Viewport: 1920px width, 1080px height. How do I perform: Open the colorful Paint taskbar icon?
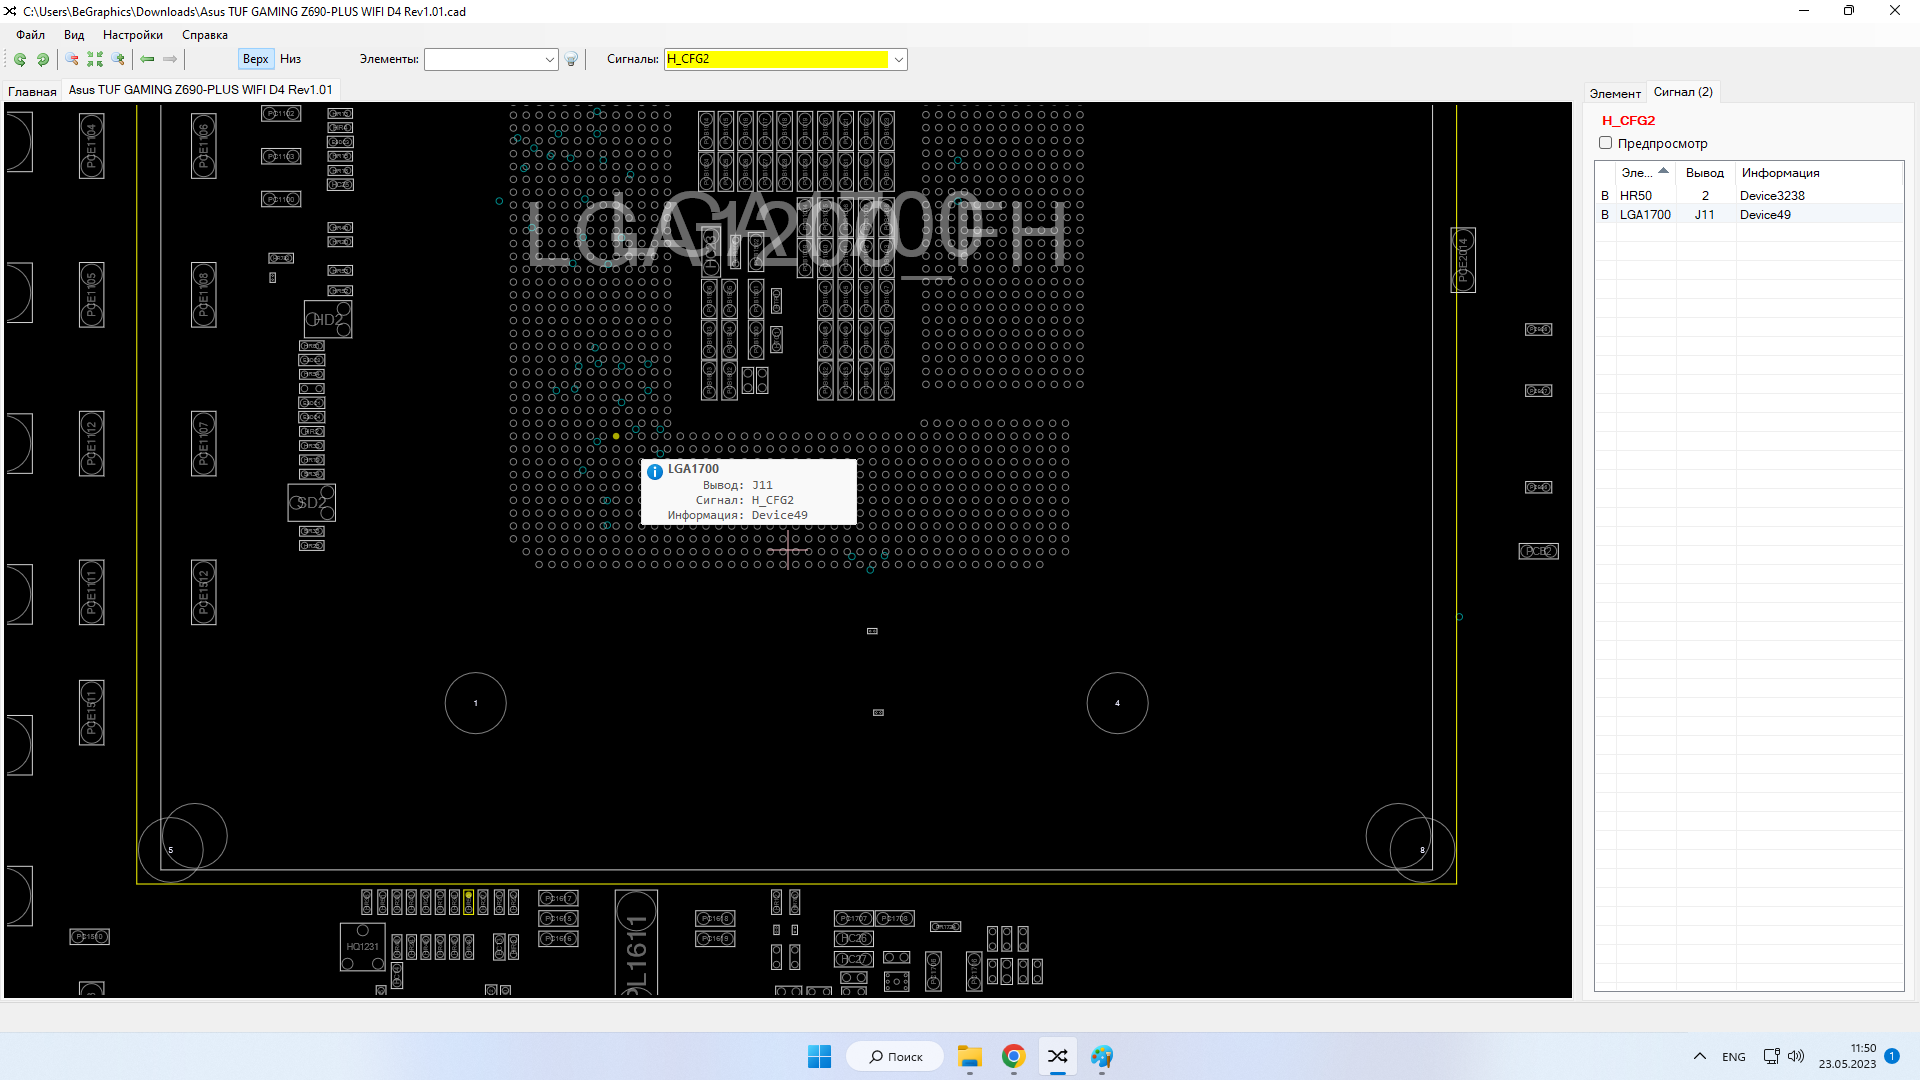1102,1057
